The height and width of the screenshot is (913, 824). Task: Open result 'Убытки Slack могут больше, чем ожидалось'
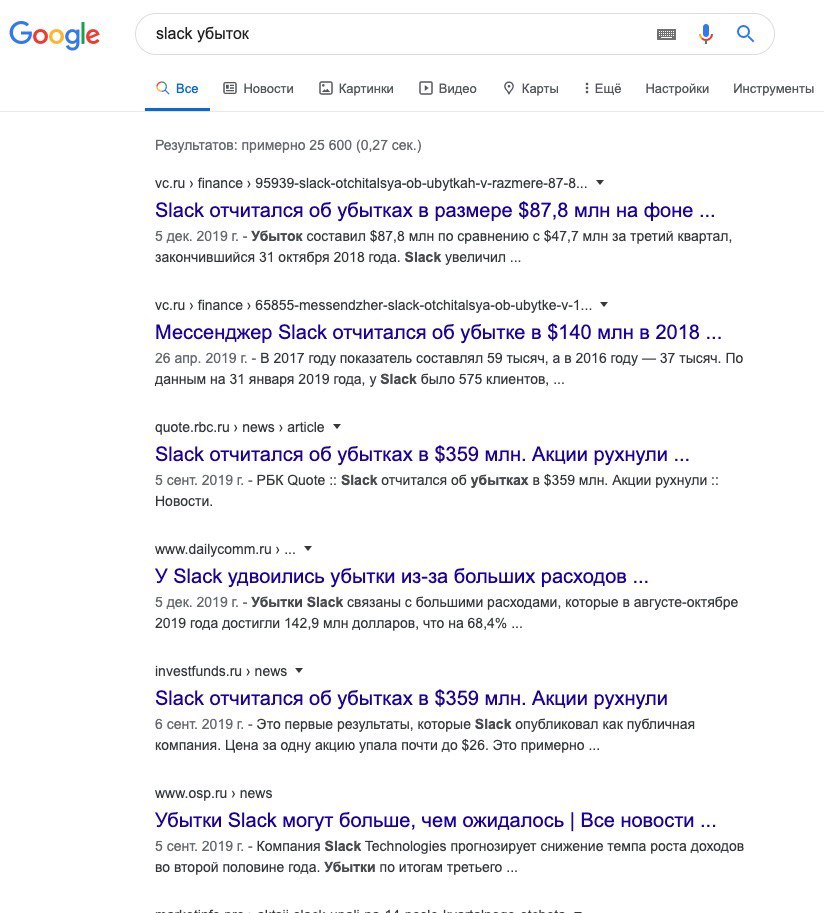point(435,820)
